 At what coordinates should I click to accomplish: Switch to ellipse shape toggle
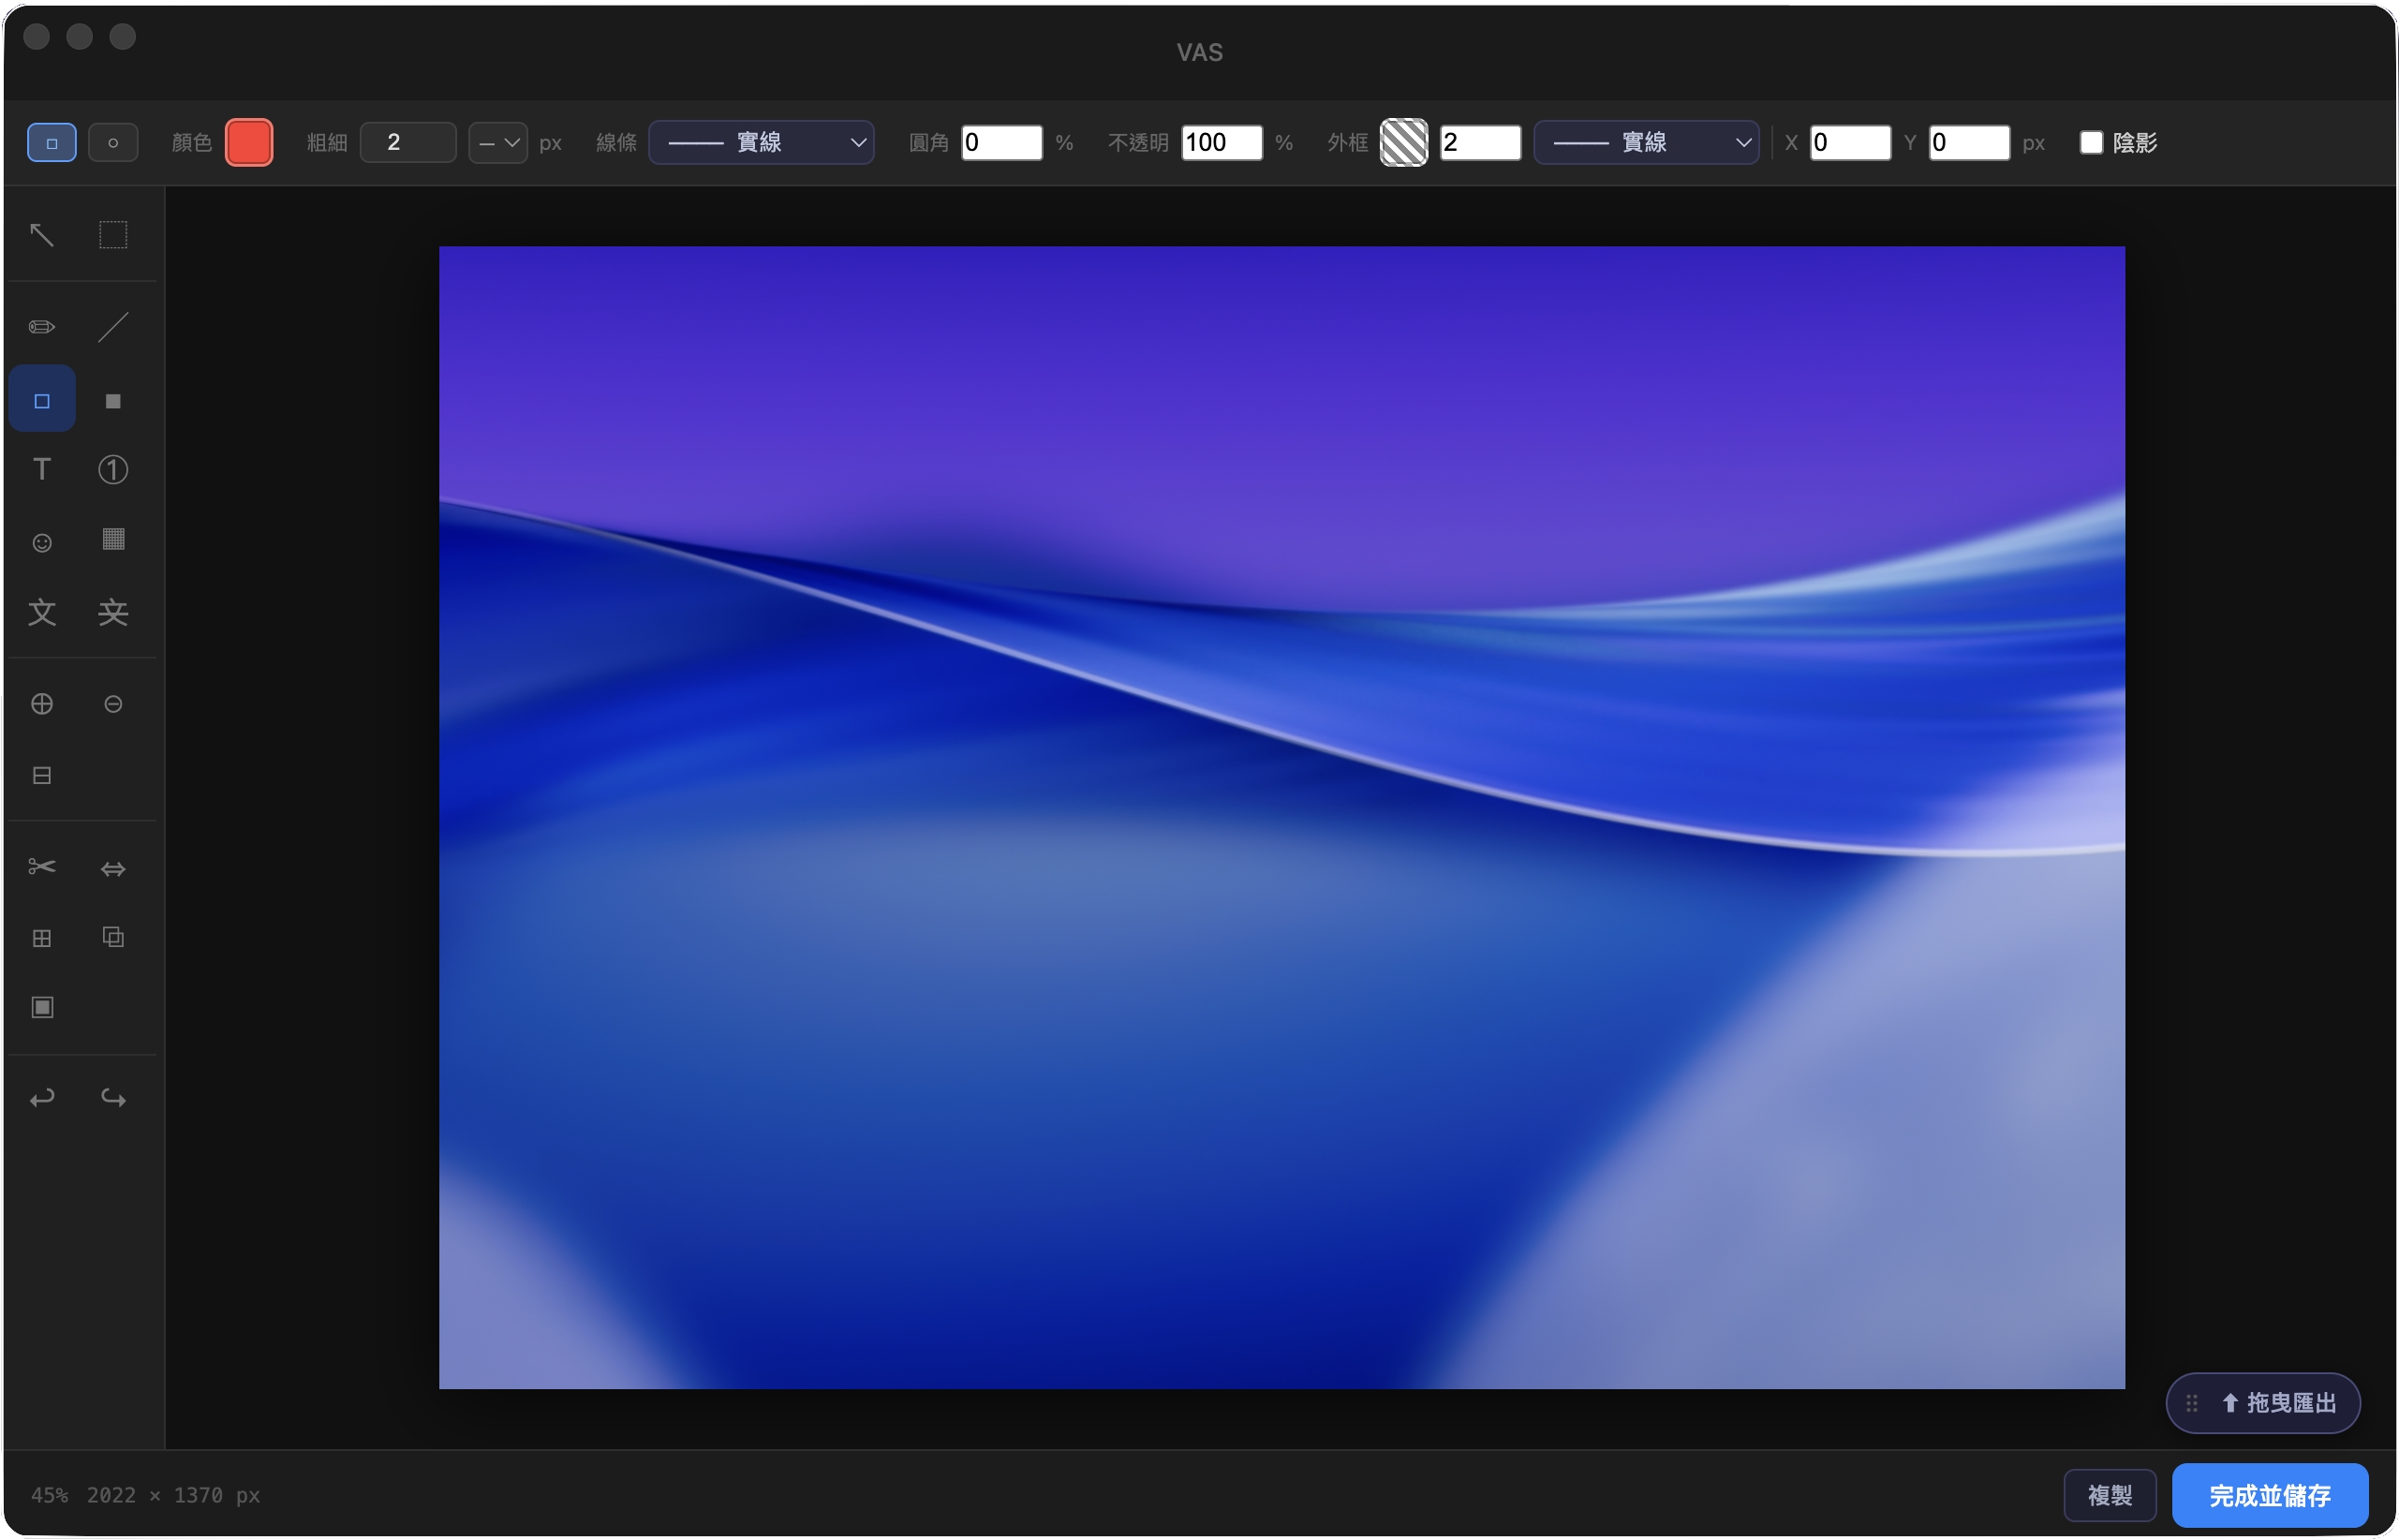click(x=113, y=143)
